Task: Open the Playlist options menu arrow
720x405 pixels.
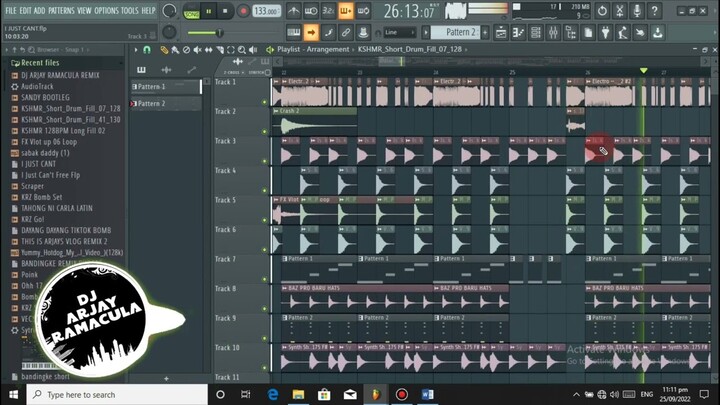Action: tap(136, 50)
